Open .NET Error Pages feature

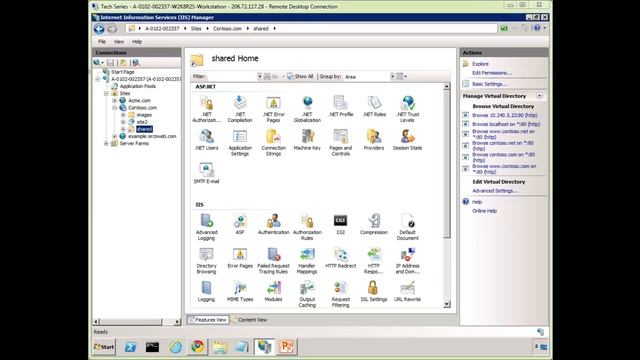click(273, 109)
